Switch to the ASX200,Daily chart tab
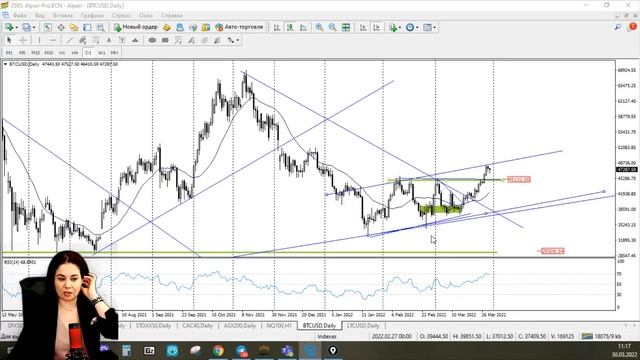Viewport: 640px width, 360px height. pyautogui.click(x=240, y=326)
